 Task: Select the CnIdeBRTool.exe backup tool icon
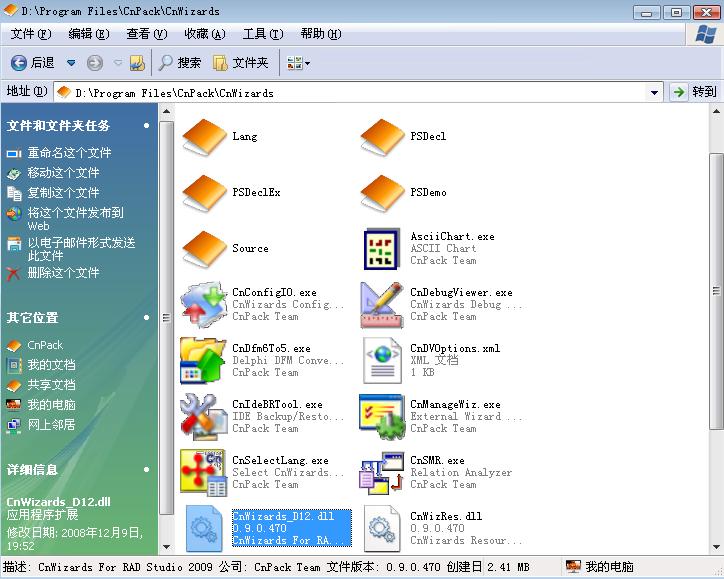[x=204, y=417]
